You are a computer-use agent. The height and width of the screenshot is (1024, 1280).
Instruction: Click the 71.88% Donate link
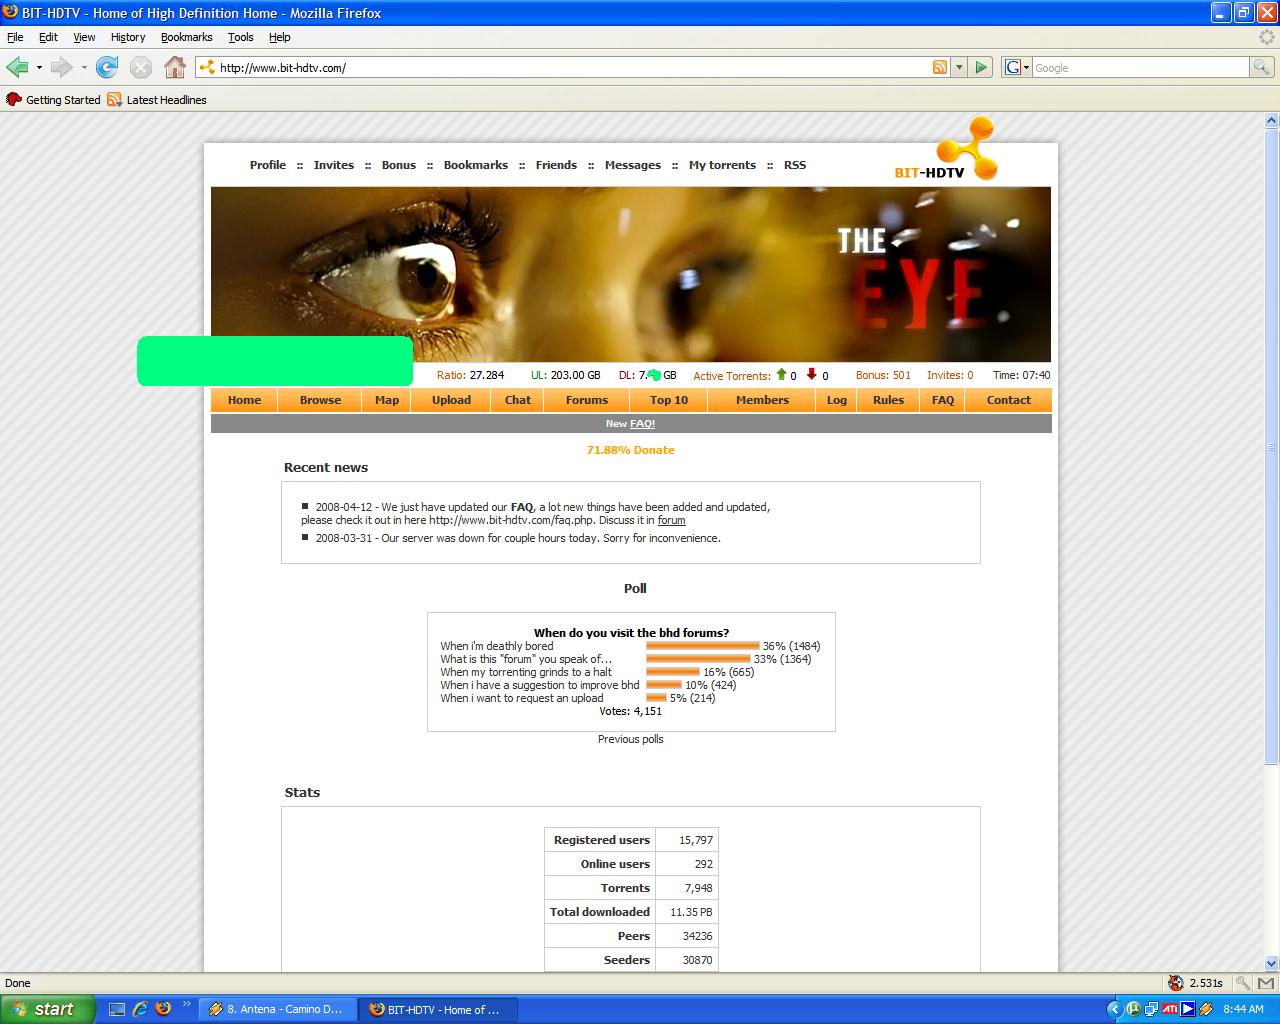coord(631,450)
